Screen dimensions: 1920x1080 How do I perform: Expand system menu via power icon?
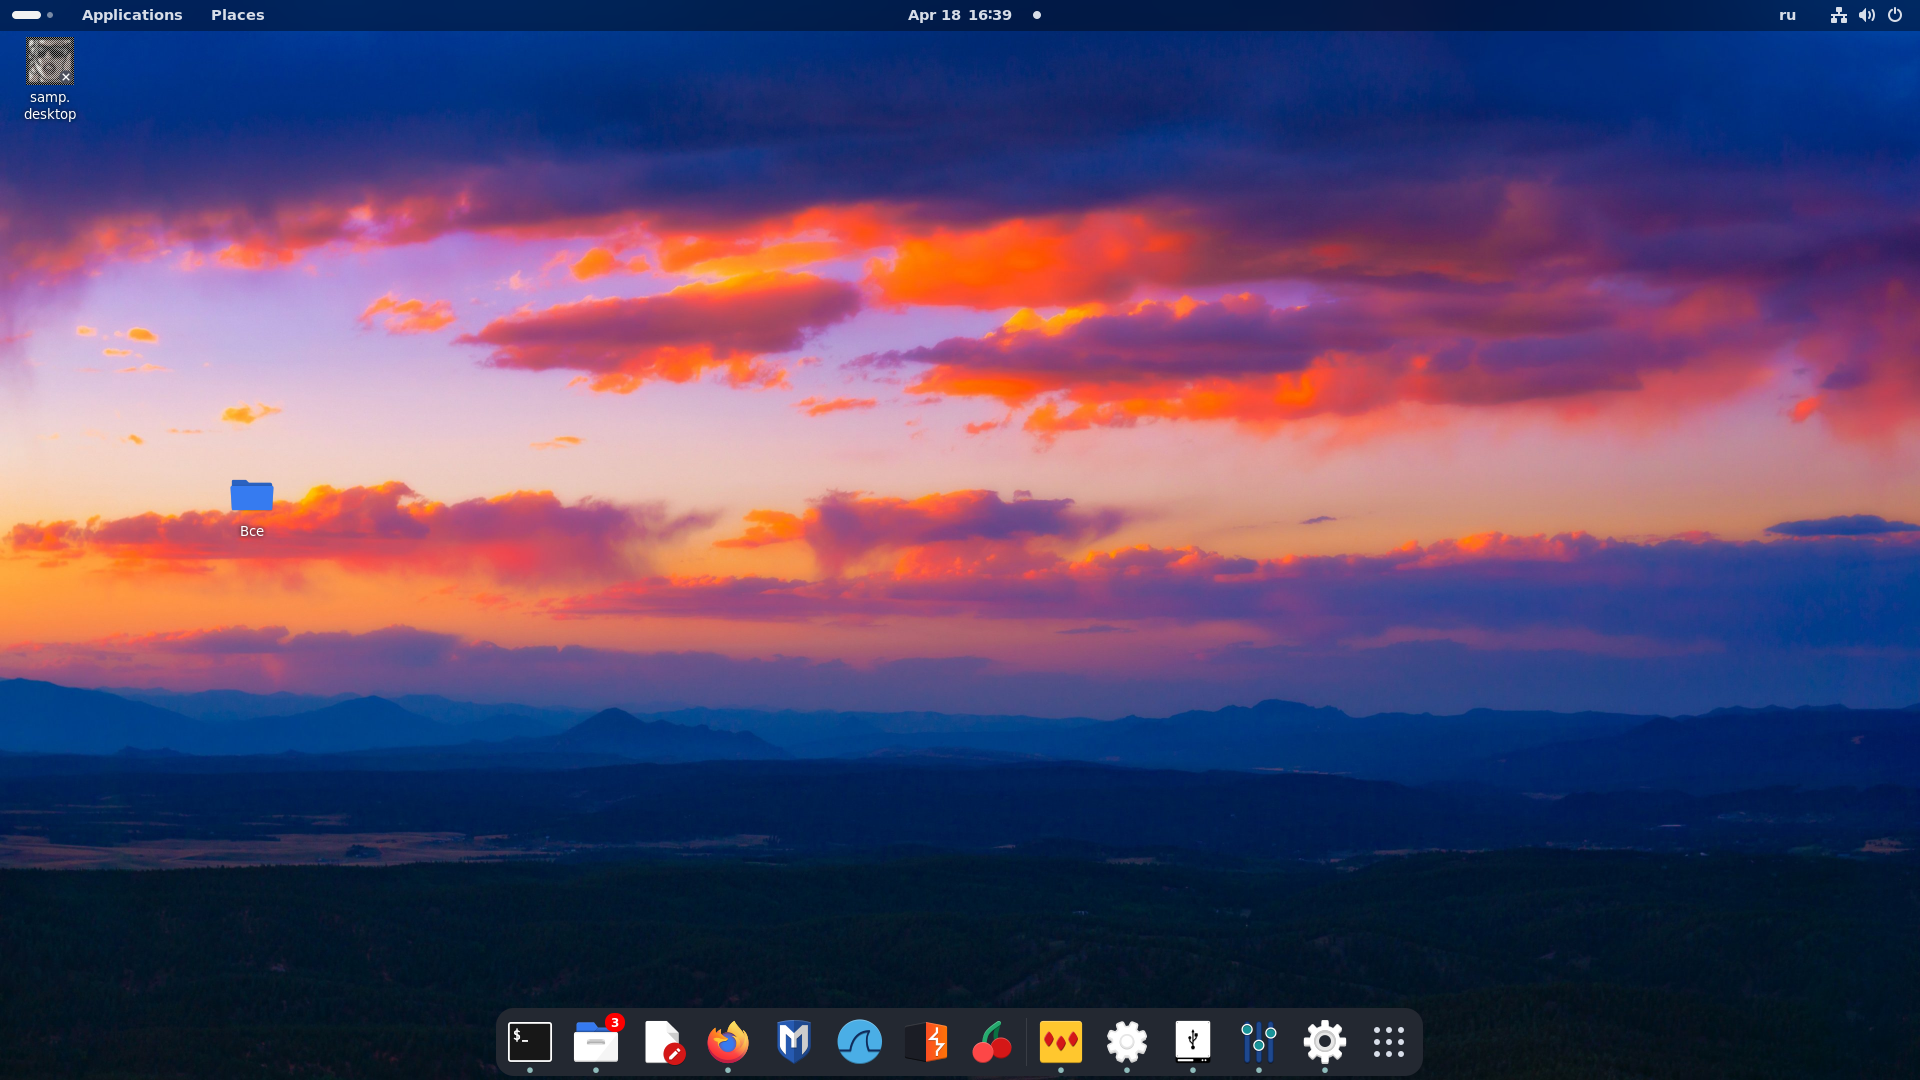coord(1895,15)
